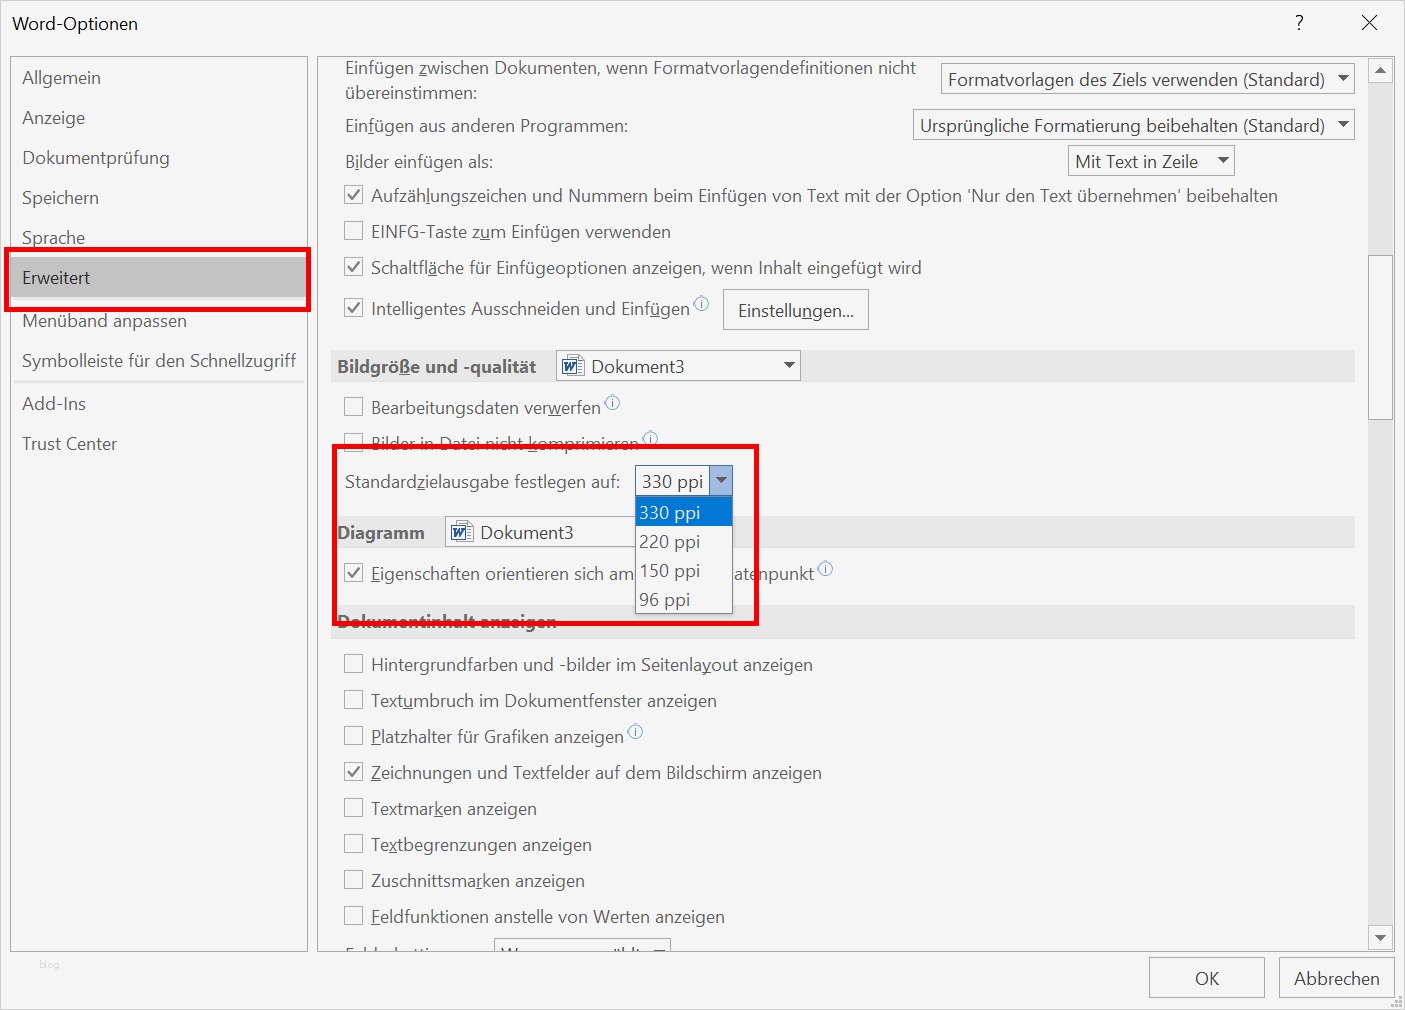Viewport: 1405px width, 1010px height.
Task: Check the Textmarken anzeigen box
Action: (353, 808)
